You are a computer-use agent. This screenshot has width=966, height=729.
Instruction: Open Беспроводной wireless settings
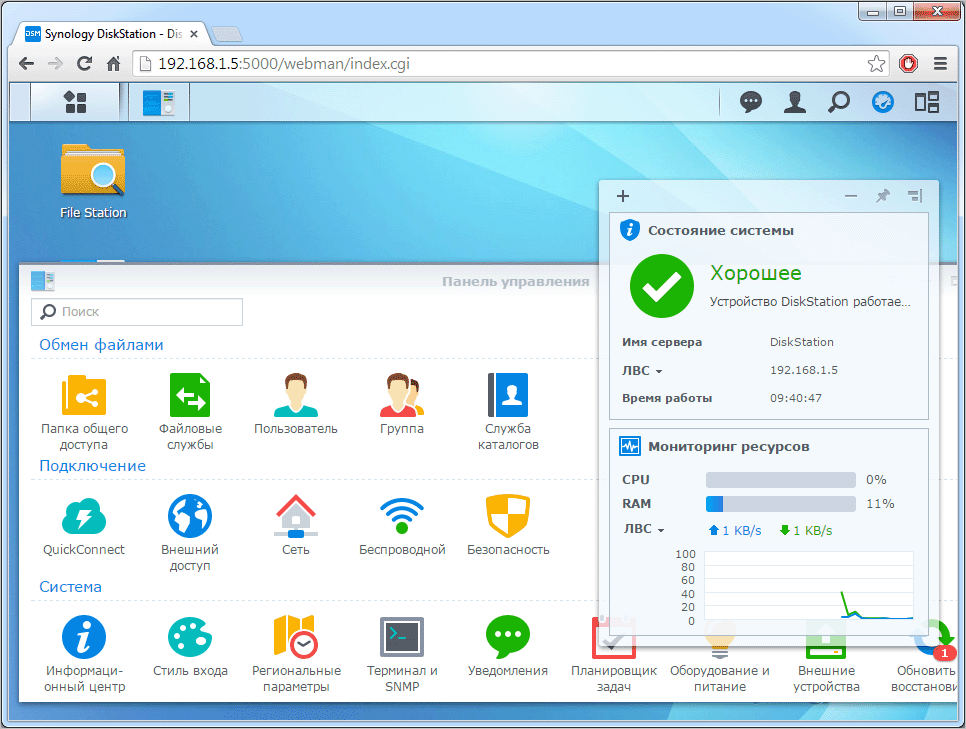[x=402, y=525]
